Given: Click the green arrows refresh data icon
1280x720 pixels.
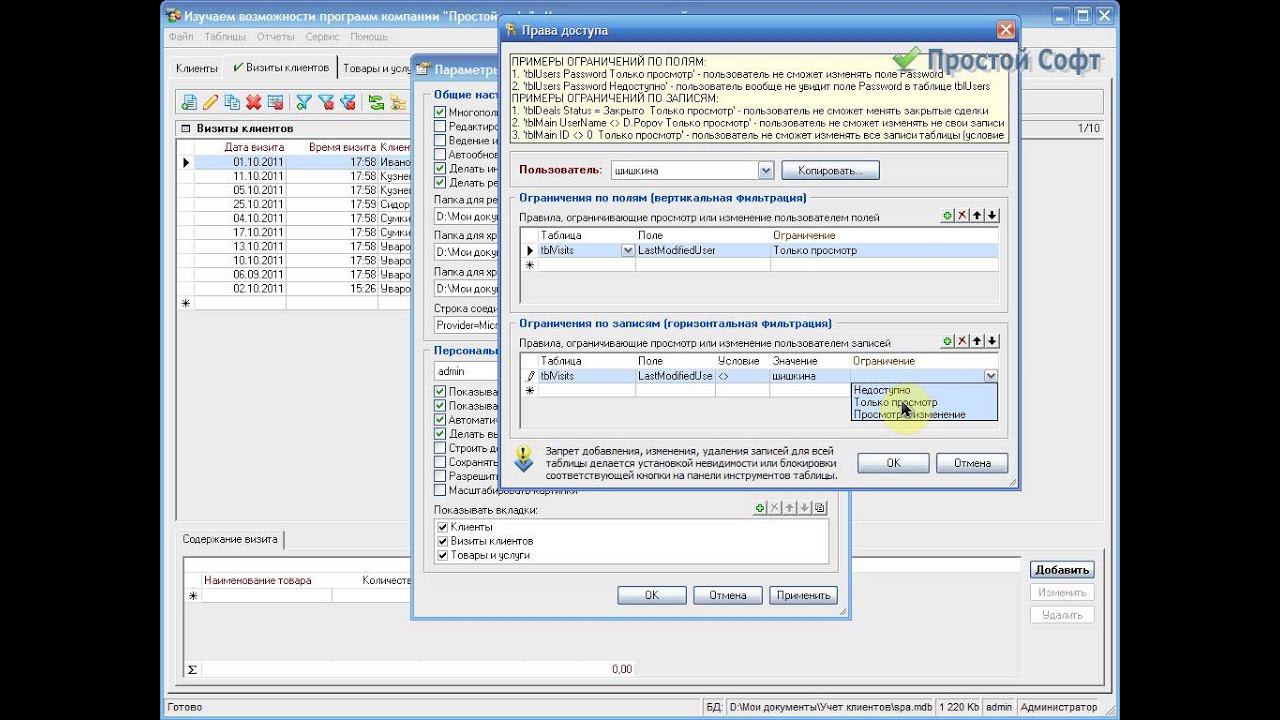Looking at the screenshot, I should [x=376, y=102].
